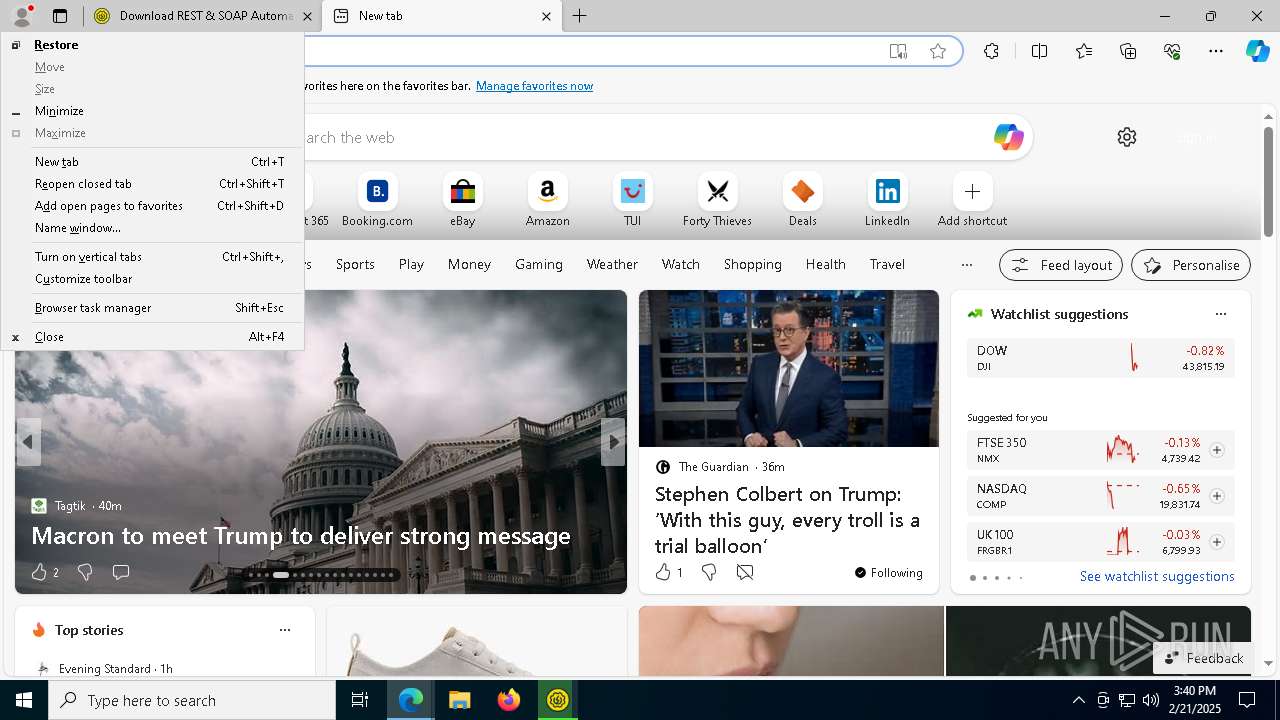Click Add shortcut plus tile
Screen dimensions: 1280x720
[x=972, y=201]
